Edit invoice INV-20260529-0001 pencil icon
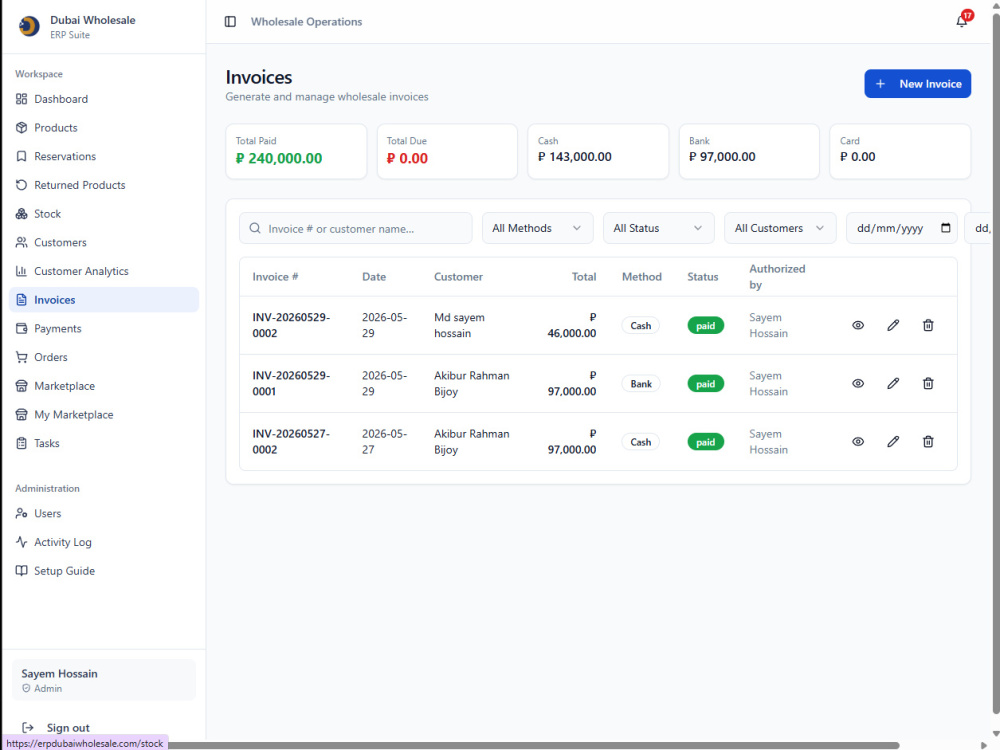1000x750 pixels. 893,383
